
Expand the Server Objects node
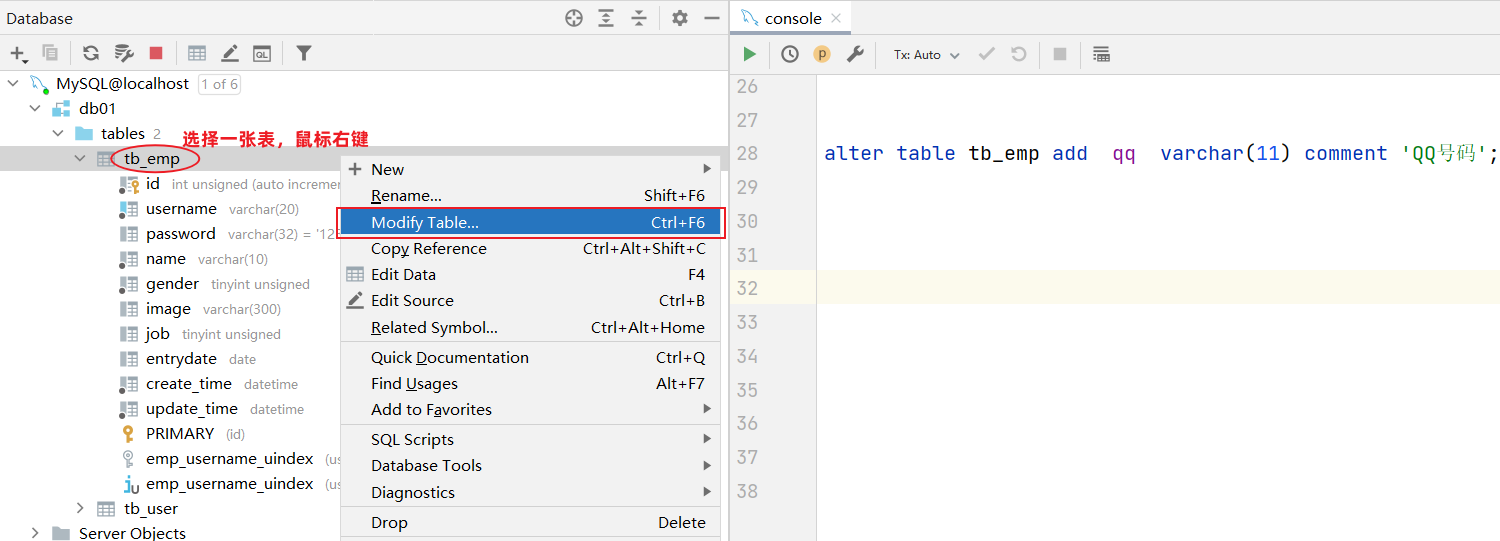coord(36,534)
